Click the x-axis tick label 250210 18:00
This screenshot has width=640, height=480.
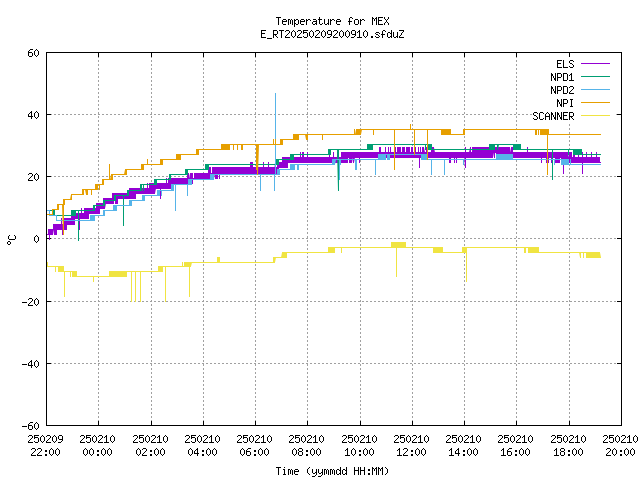tap(569, 446)
